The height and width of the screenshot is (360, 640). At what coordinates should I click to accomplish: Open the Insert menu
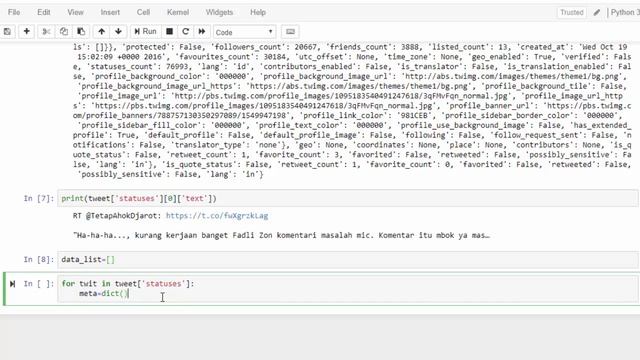(x=110, y=12)
